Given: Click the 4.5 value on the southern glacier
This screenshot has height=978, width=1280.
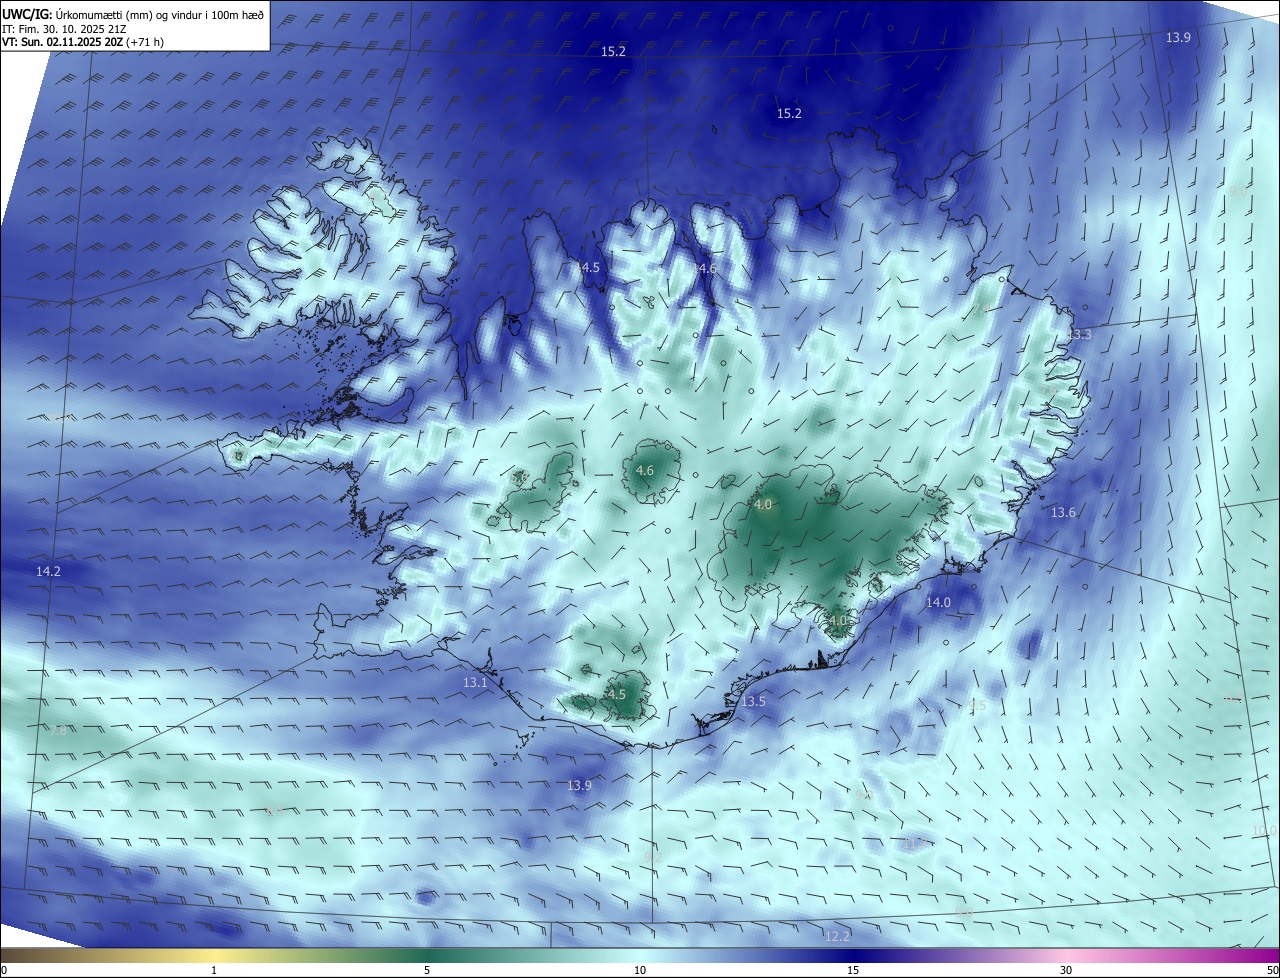Looking at the screenshot, I should coord(617,694).
